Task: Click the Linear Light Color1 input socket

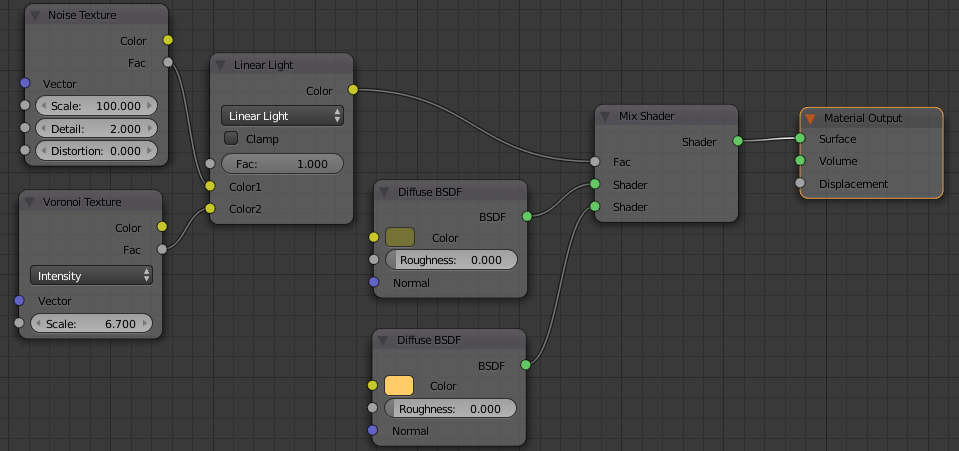Action: 210,186
